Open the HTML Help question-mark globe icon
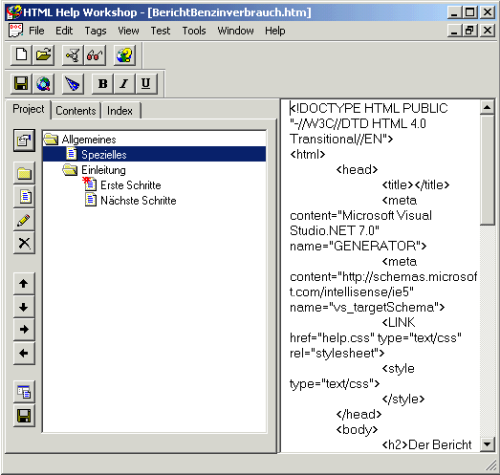This screenshot has height=475, width=500. coord(124,55)
